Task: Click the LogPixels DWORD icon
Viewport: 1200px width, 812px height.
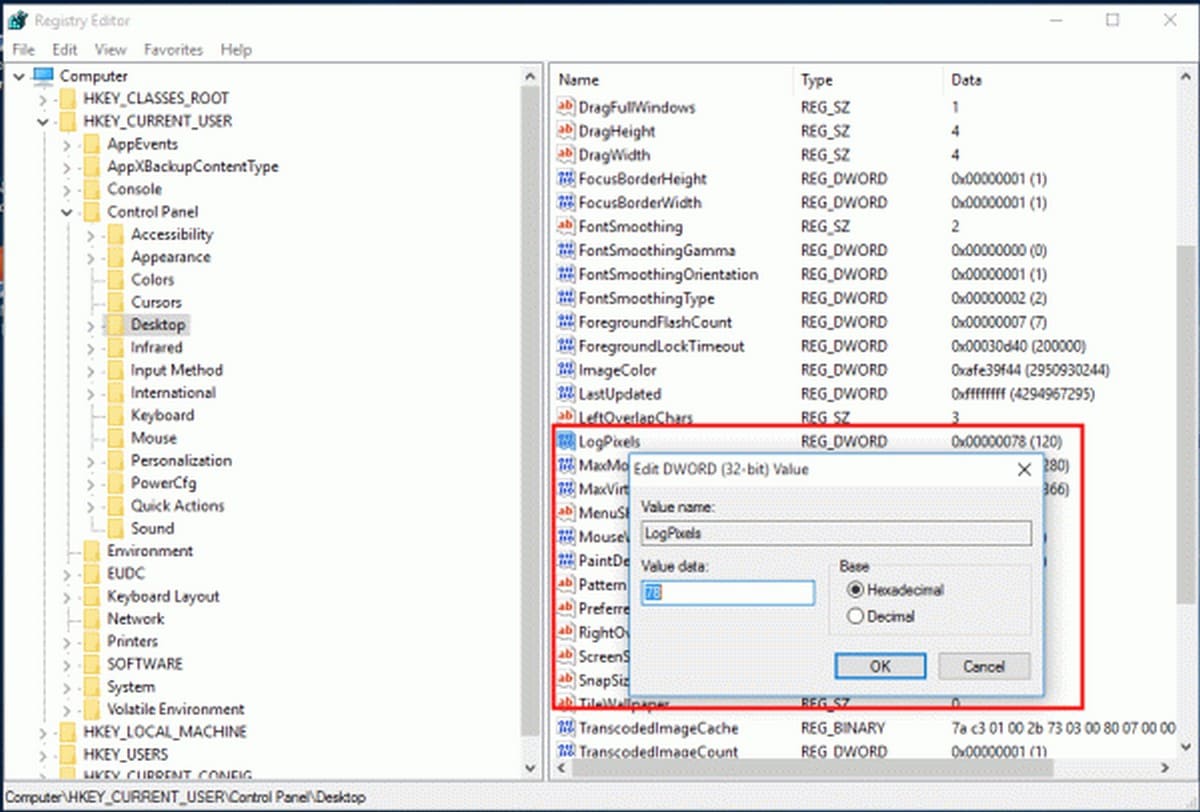Action: click(x=566, y=441)
